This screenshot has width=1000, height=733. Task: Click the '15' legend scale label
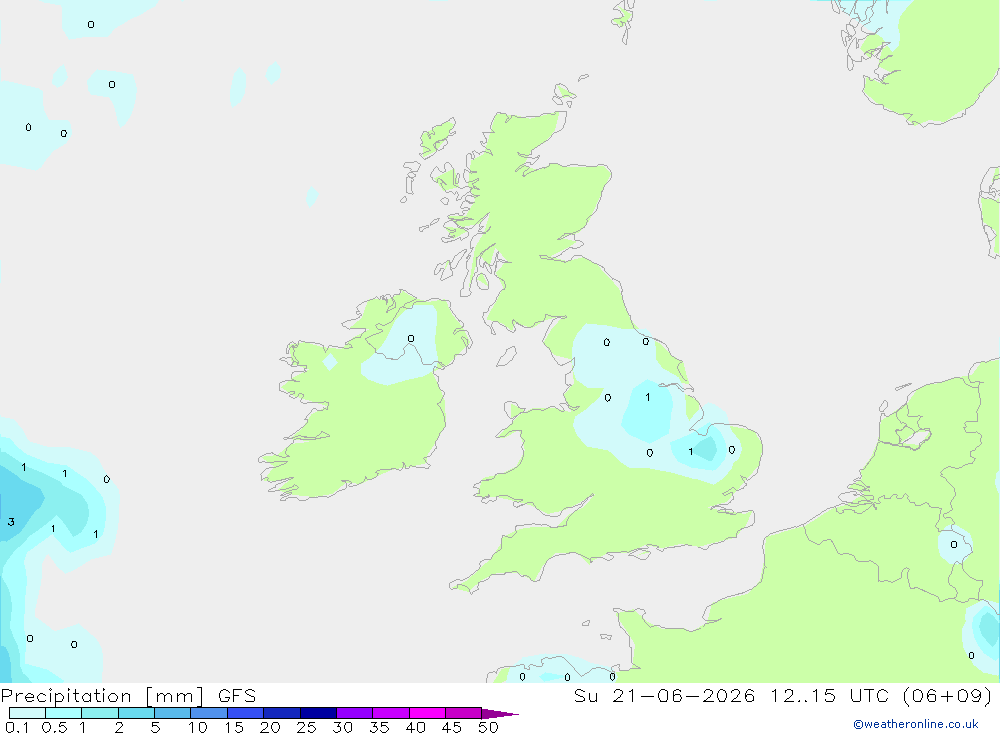coord(234,727)
